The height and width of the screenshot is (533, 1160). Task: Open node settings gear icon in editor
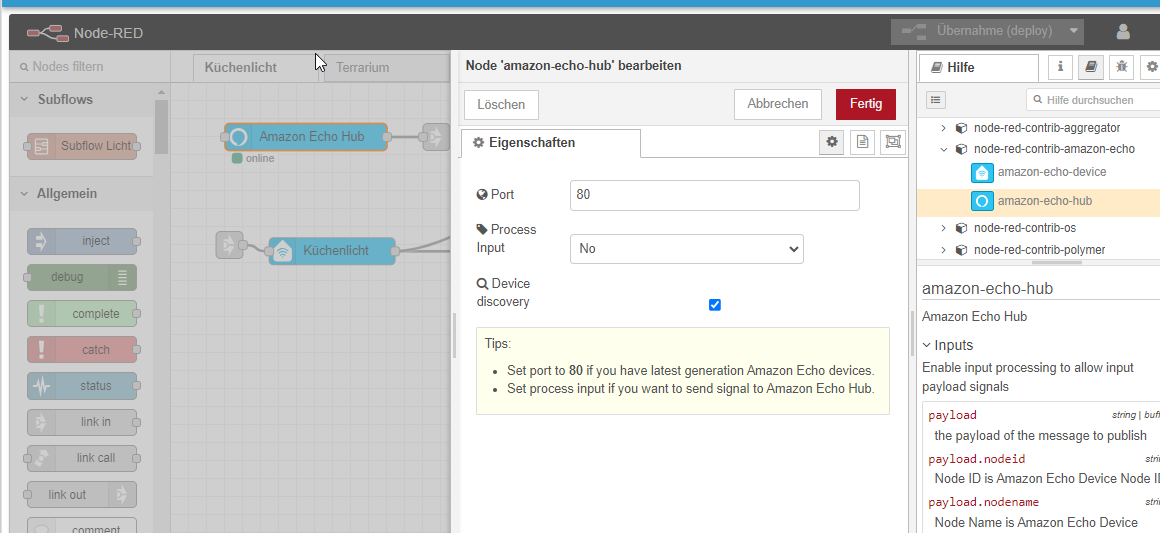point(832,141)
